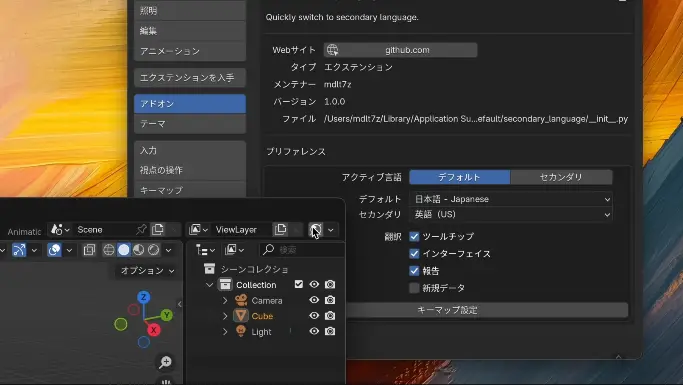Set active language to デフォルト

pyautogui.click(x=460, y=177)
